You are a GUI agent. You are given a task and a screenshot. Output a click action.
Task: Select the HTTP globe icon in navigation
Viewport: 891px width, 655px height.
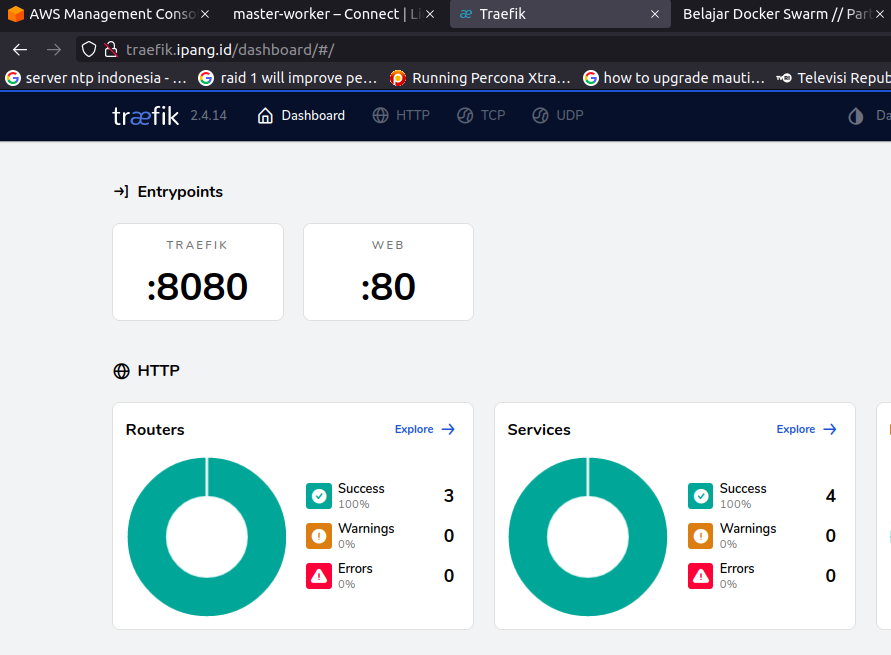(x=379, y=114)
